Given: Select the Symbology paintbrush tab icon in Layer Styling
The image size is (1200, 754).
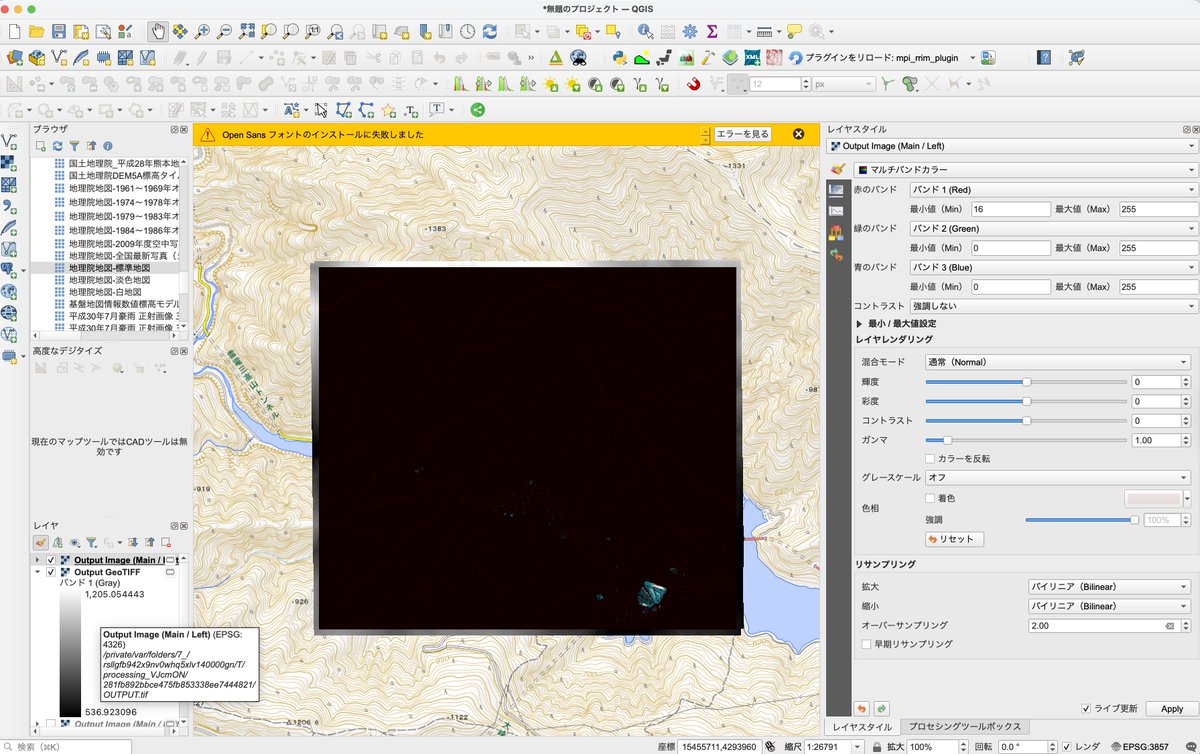Looking at the screenshot, I should point(838,170).
